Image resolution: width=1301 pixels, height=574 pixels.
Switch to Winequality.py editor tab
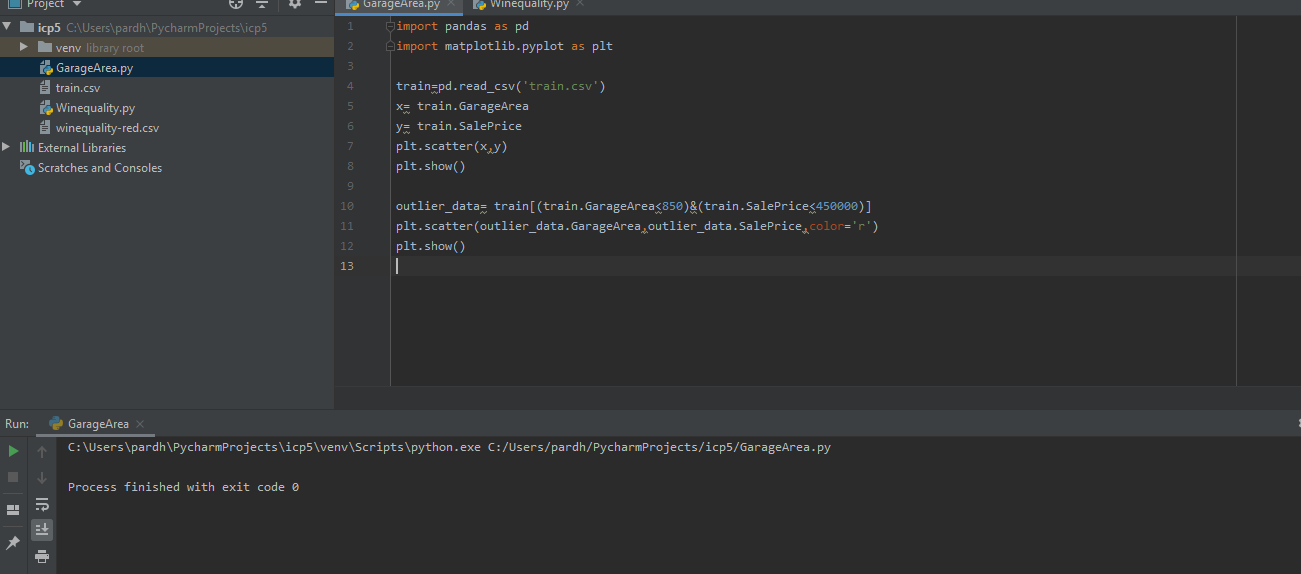pyautogui.click(x=528, y=5)
